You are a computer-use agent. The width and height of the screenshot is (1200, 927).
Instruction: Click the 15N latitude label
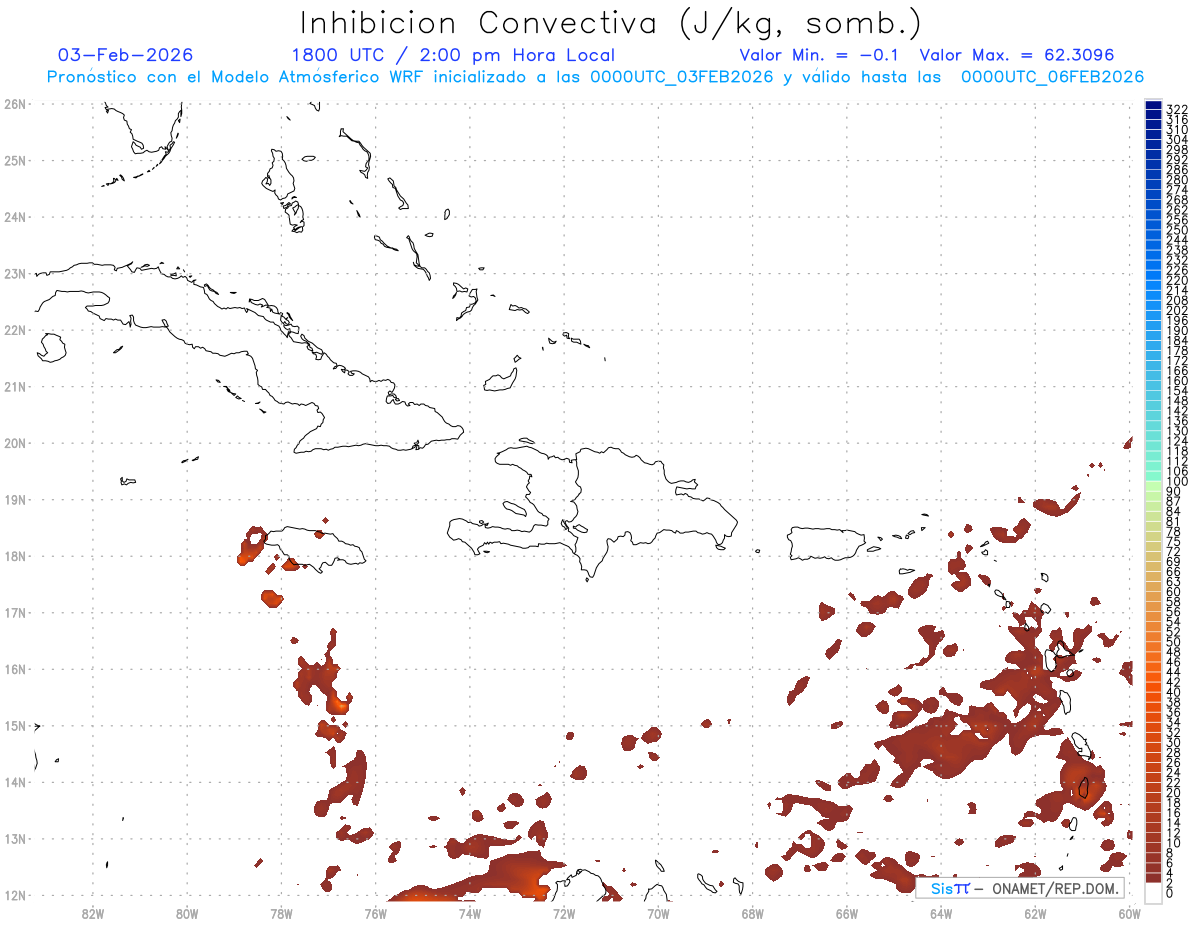pyautogui.click(x=14, y=725)
